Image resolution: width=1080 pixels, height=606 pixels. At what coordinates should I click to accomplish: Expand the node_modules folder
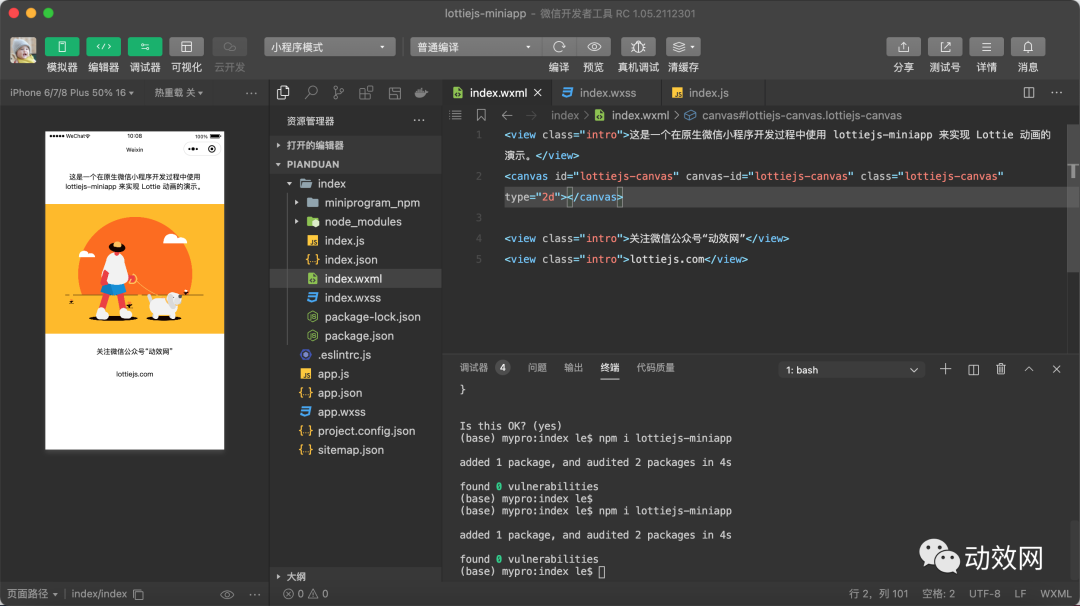355,222
